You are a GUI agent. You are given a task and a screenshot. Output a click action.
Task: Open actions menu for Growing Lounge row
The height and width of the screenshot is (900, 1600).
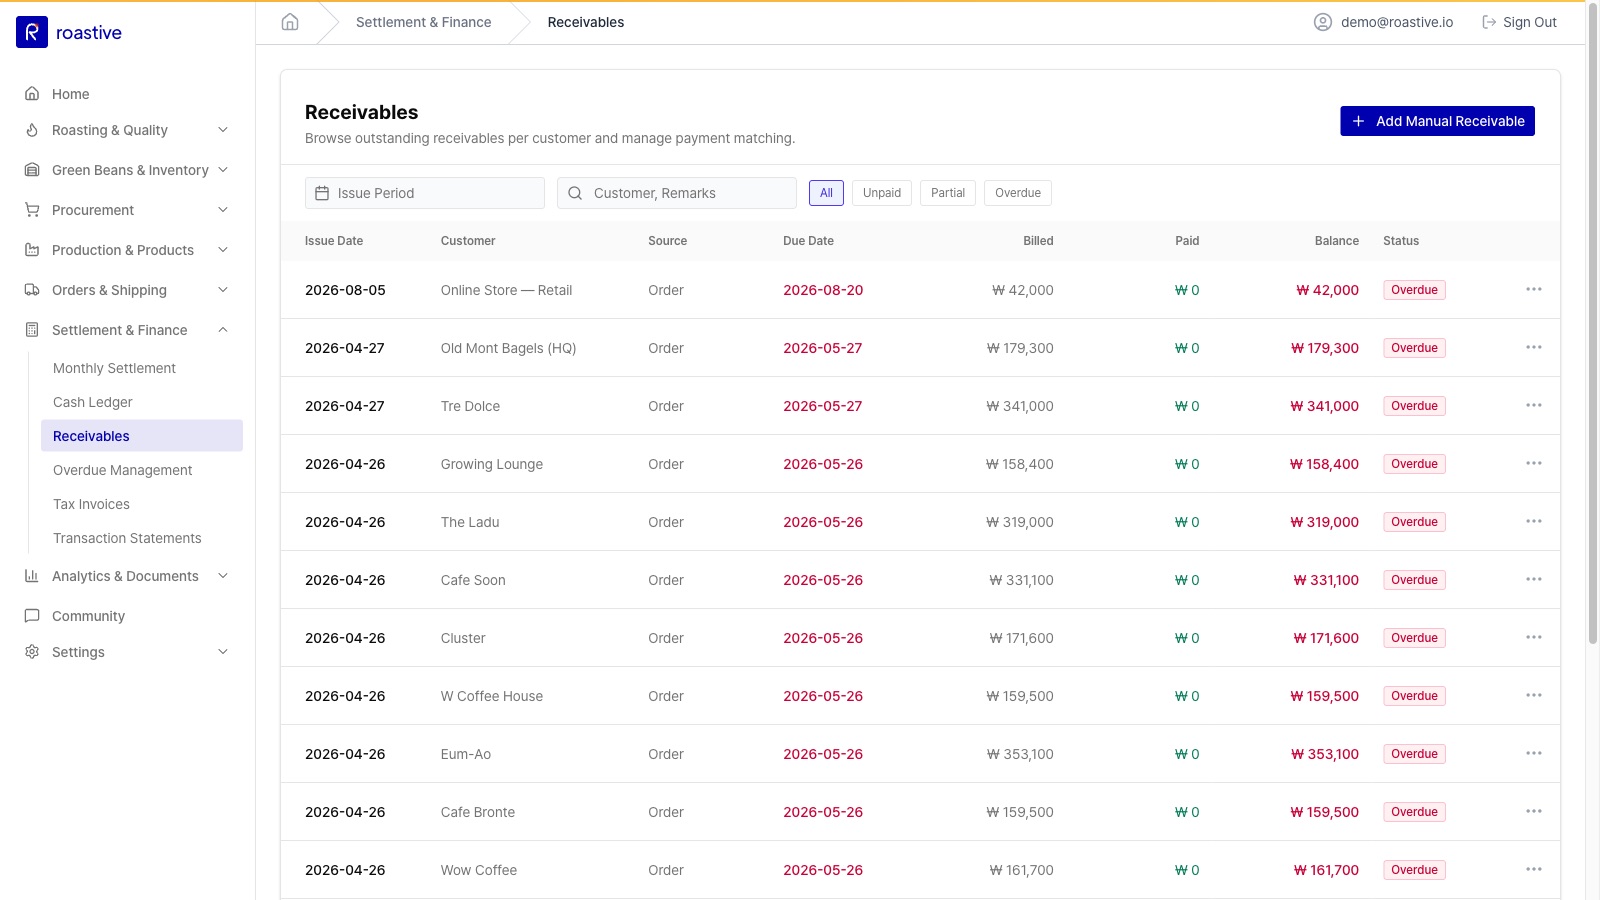click(x=1534, y=463)
